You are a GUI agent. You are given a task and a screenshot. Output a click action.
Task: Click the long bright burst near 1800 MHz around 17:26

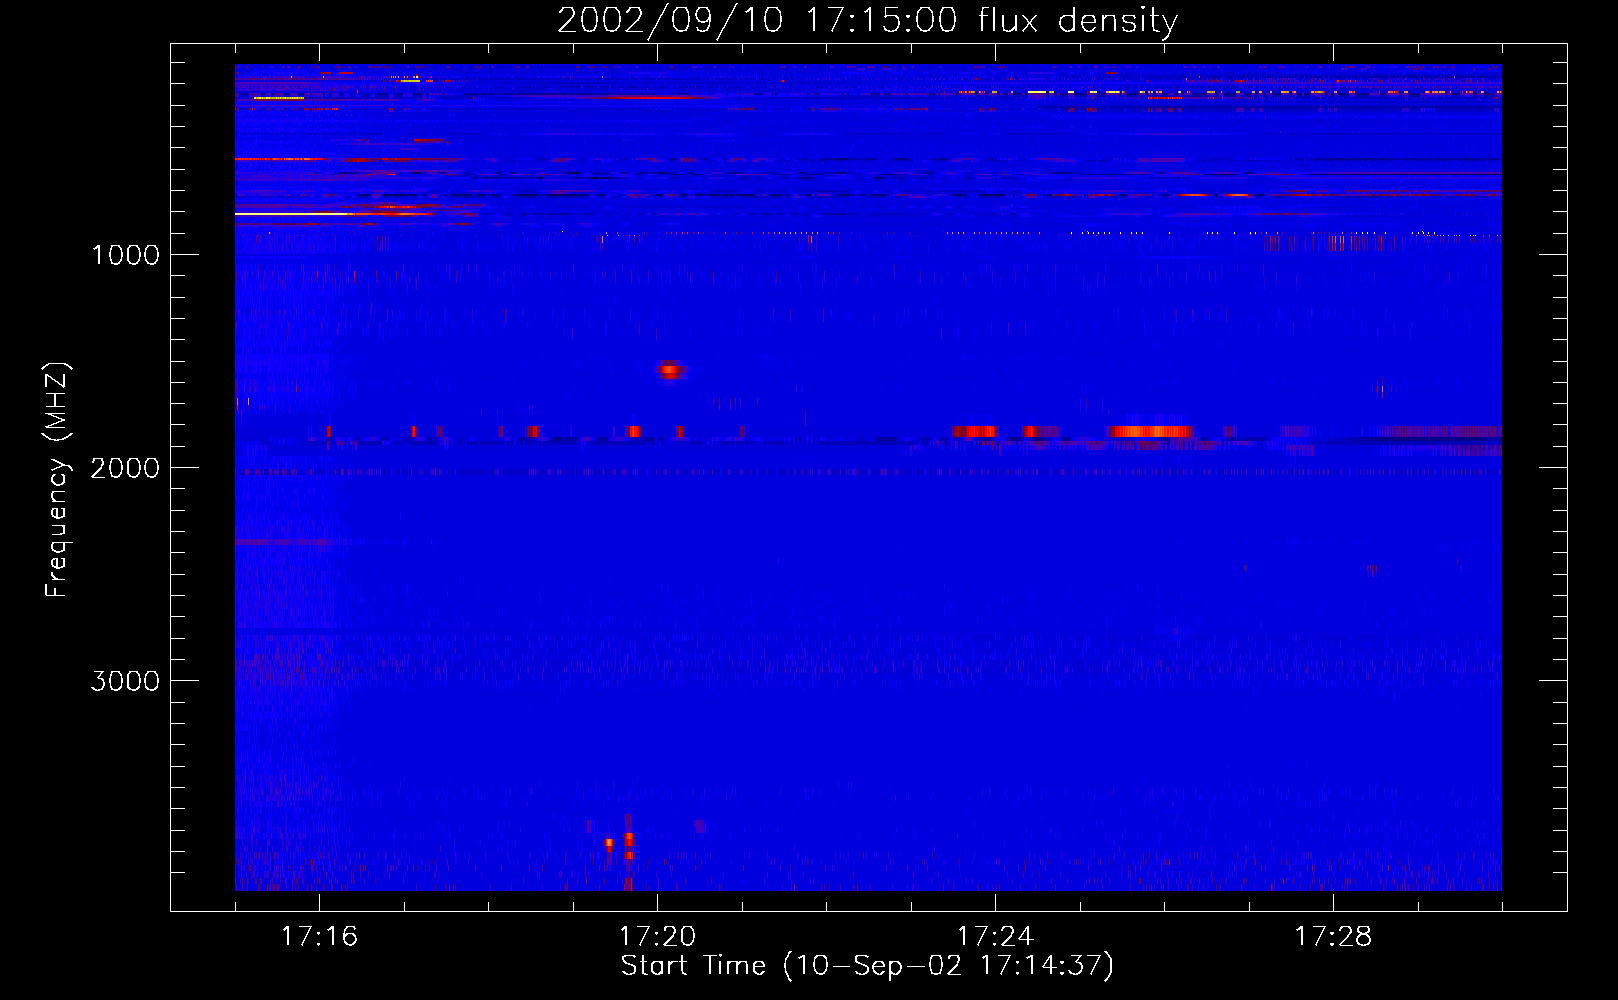(x=1150, y=431)
